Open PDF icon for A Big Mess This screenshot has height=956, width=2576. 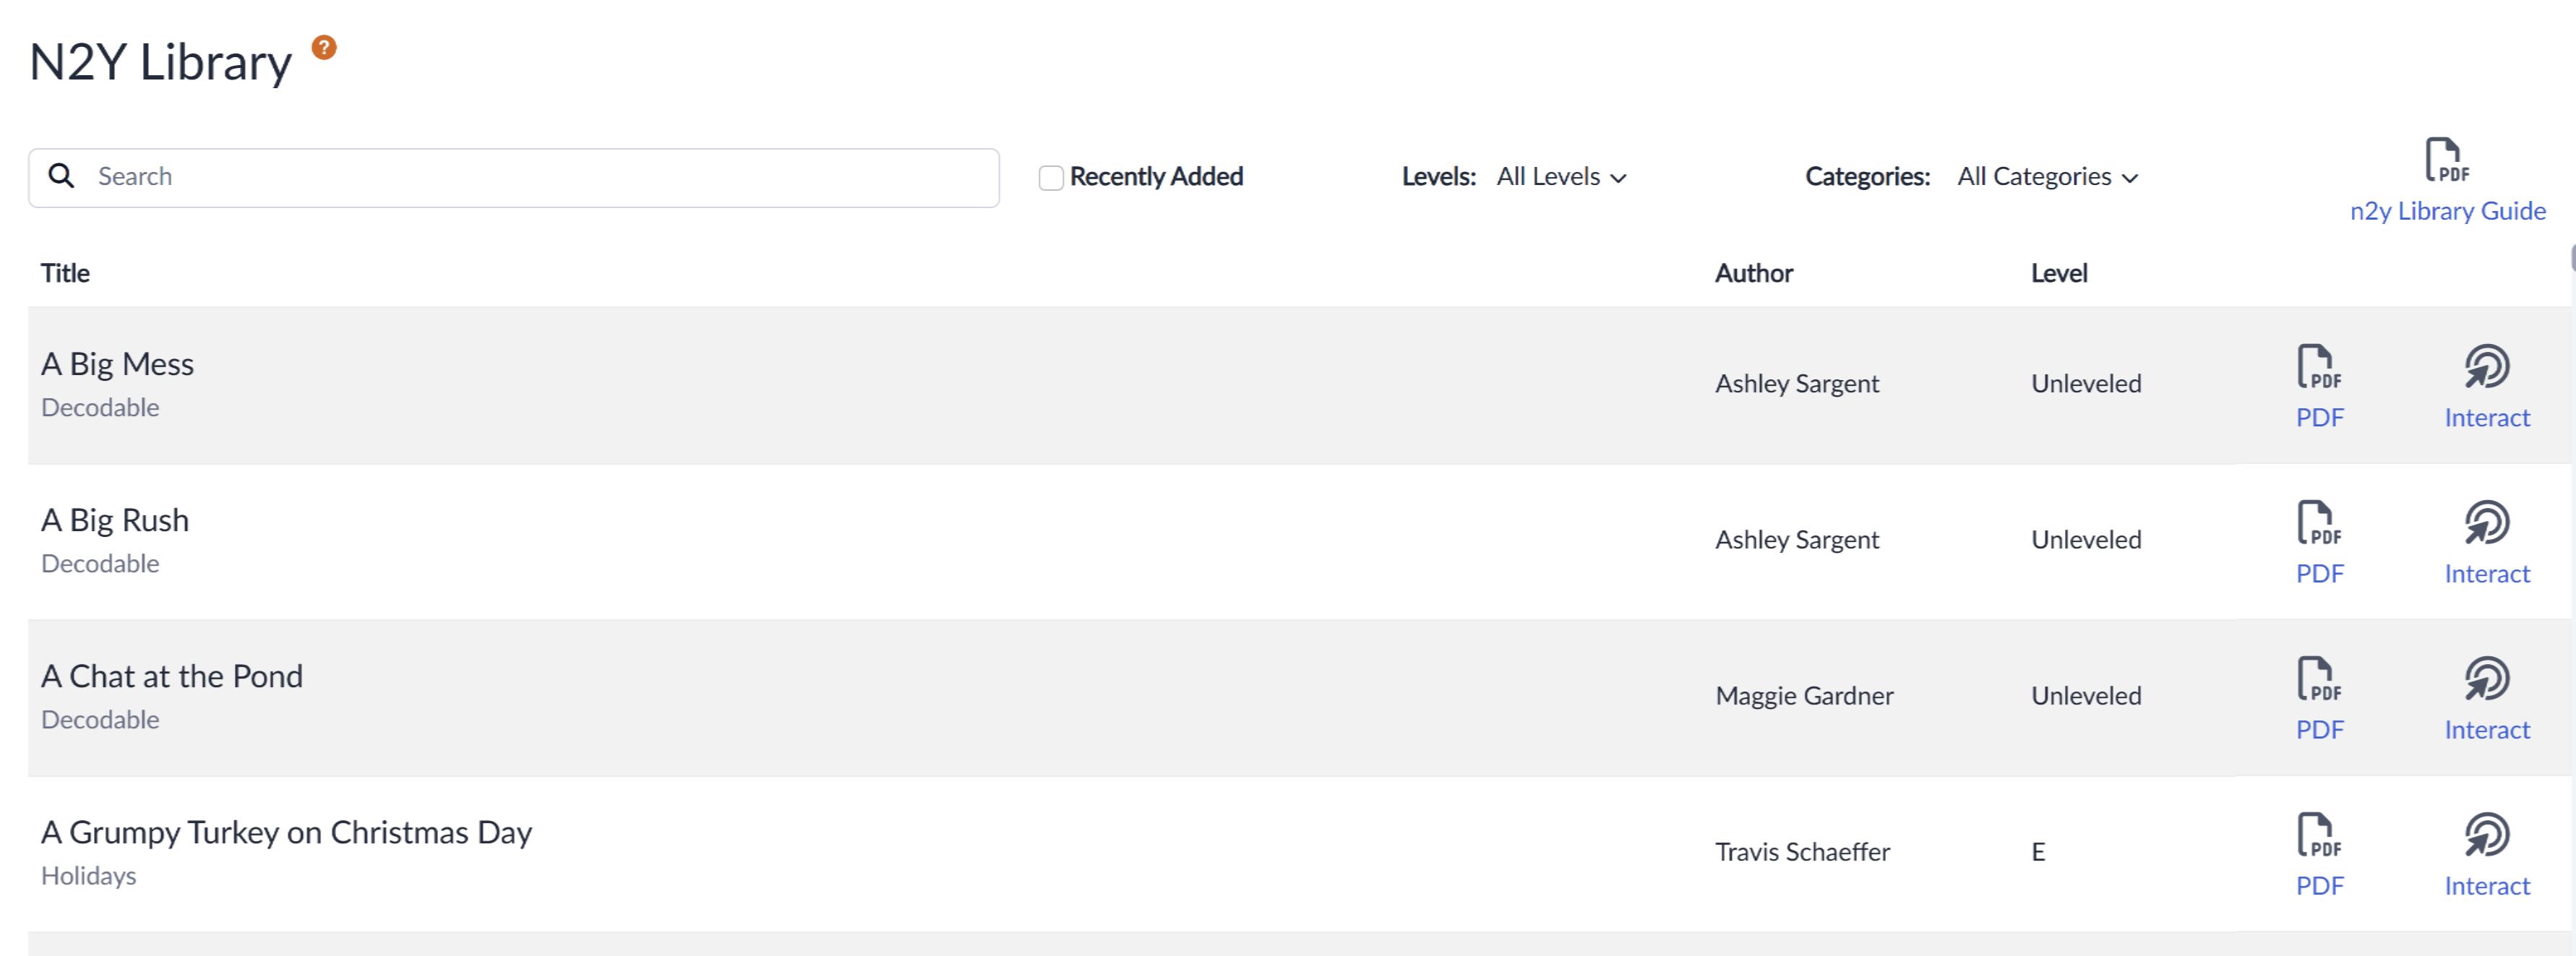click(x=2319, y=366)
